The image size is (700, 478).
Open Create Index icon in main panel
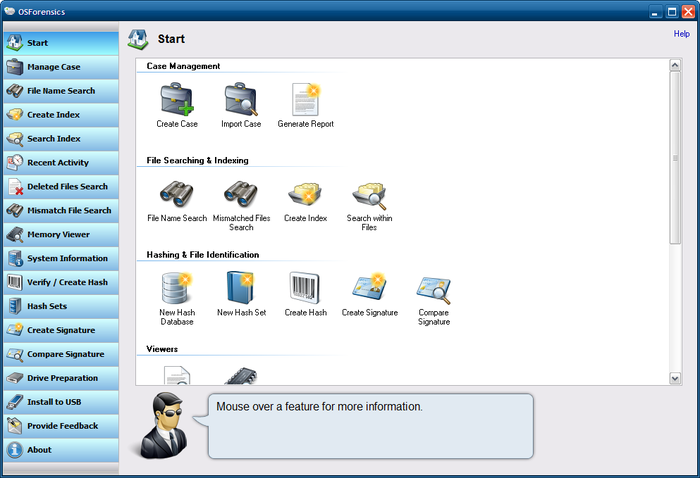point(306,194)
